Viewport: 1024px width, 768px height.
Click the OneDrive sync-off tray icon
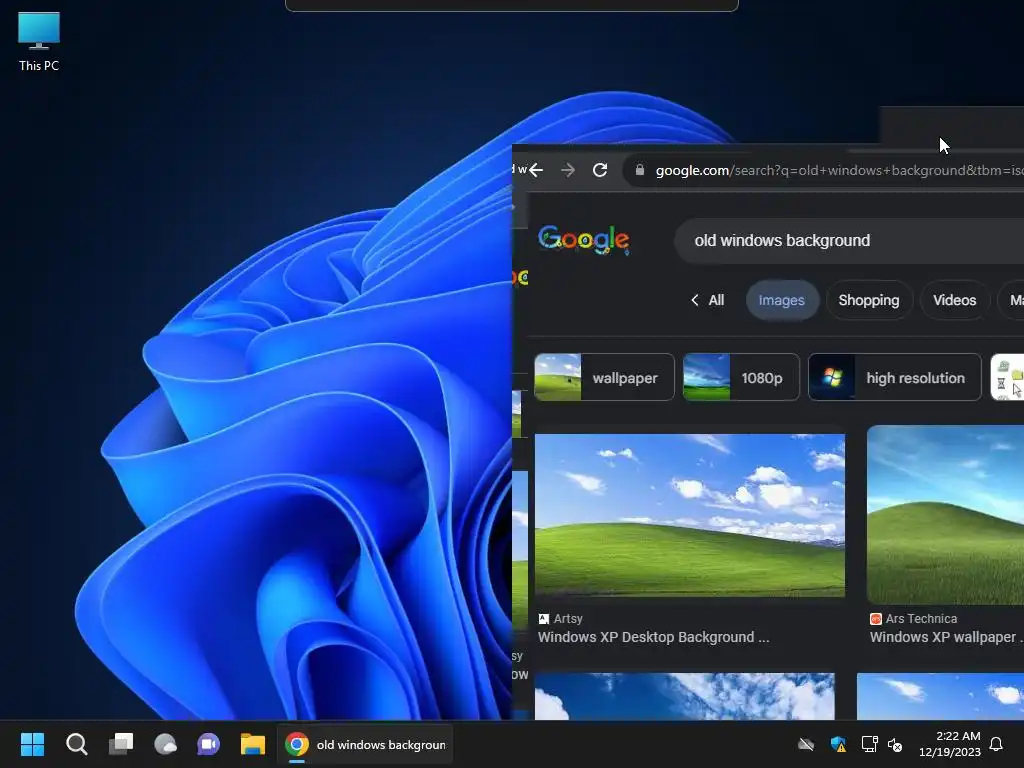click(806, 744)
